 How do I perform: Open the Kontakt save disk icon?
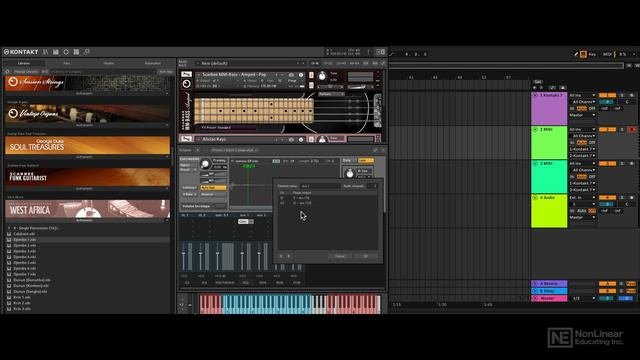[x=56, y=52]
